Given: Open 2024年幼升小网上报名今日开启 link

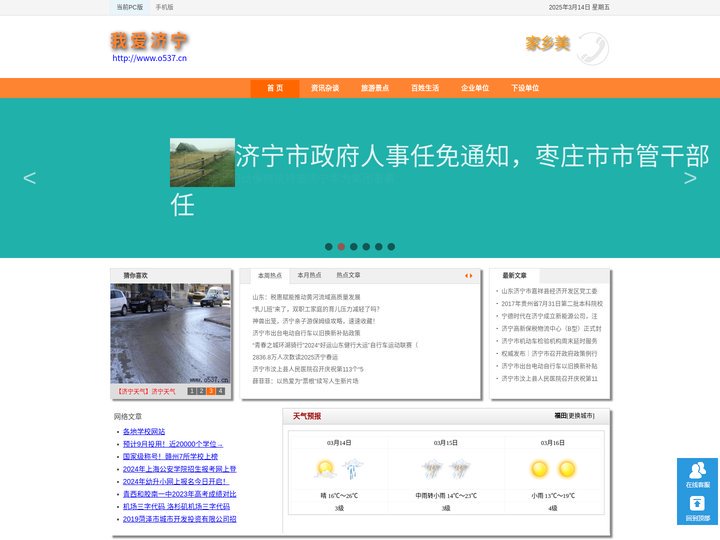Looking at the screenshot, I should click(175, 482).
